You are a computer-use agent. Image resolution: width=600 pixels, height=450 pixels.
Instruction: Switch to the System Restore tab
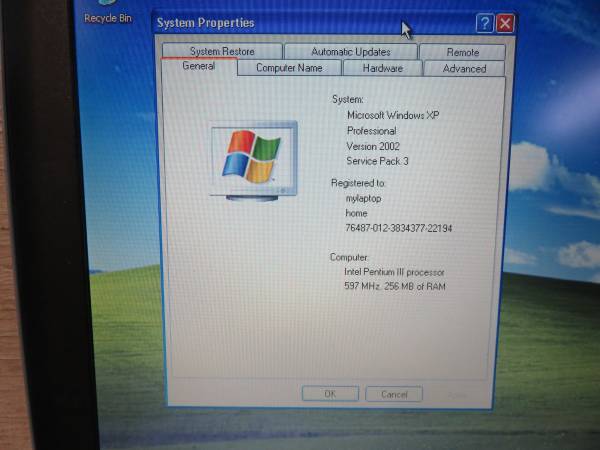tap(222, 51)
